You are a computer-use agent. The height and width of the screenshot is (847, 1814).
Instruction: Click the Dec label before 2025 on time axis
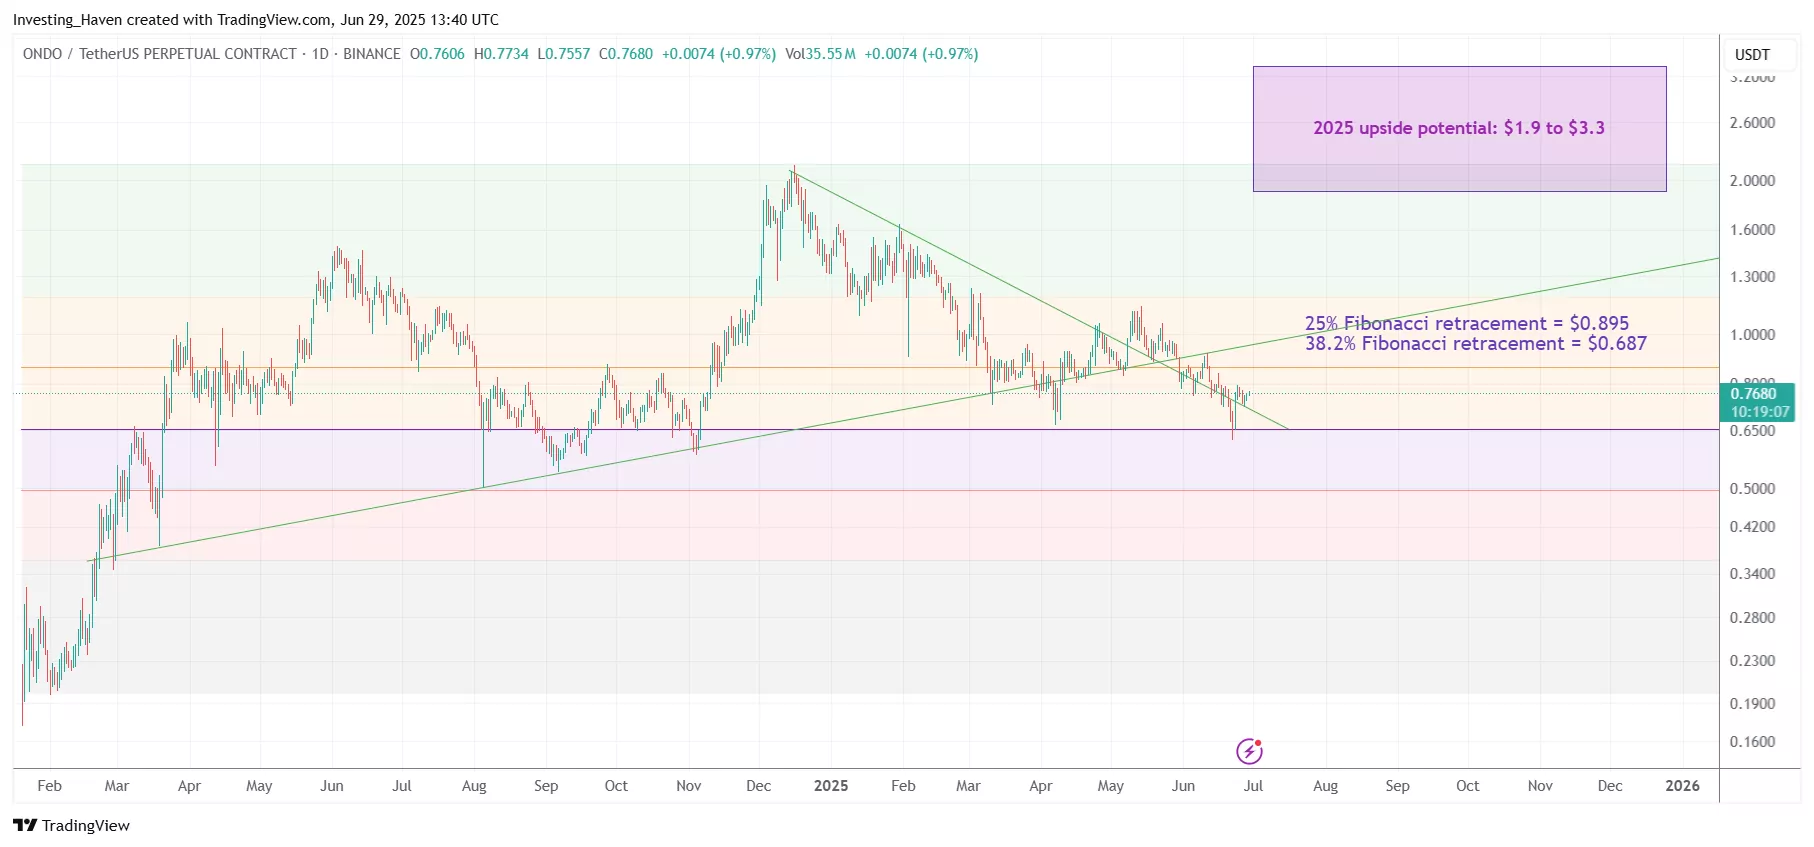pos(758,786)
